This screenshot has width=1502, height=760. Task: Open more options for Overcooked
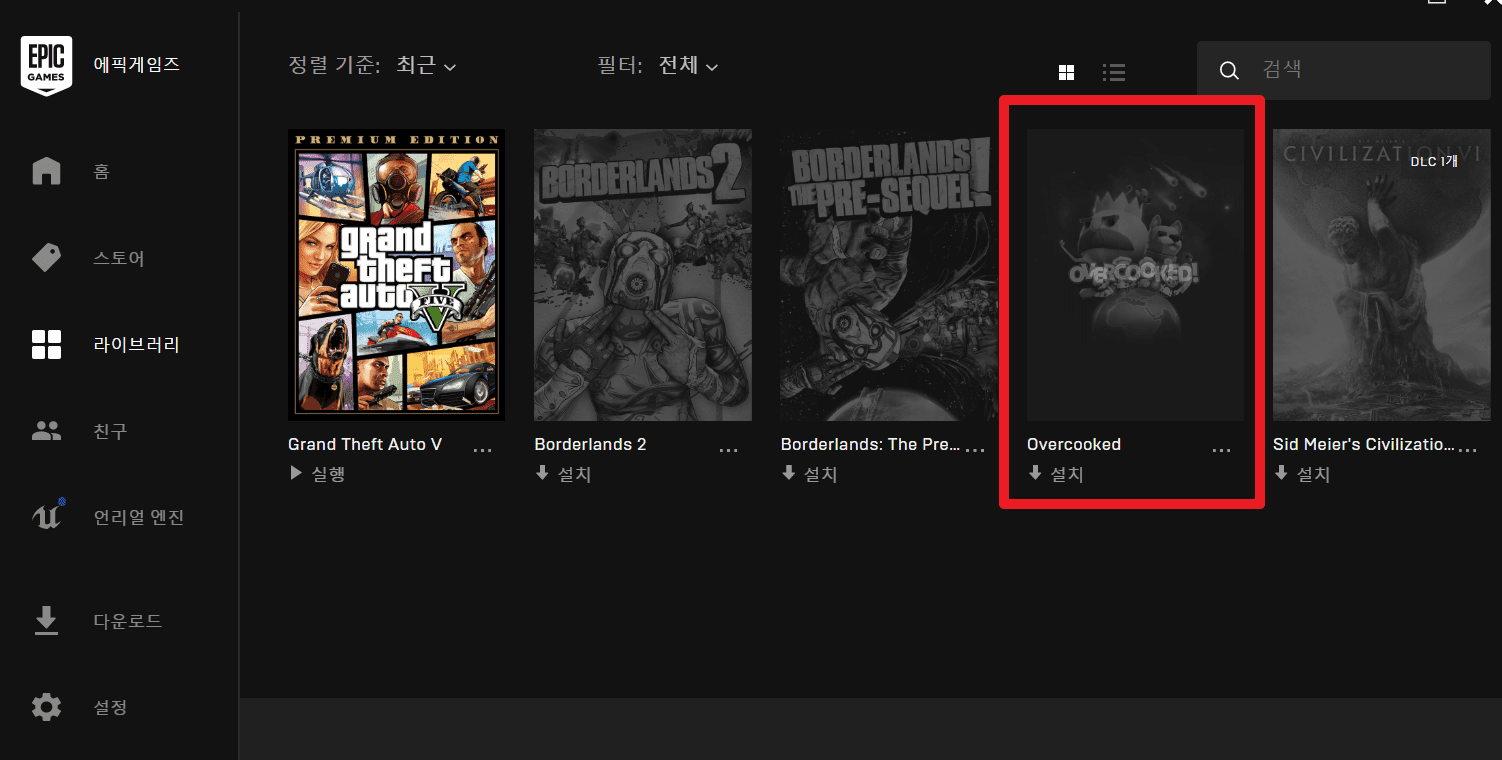(x=1221, y=451)
